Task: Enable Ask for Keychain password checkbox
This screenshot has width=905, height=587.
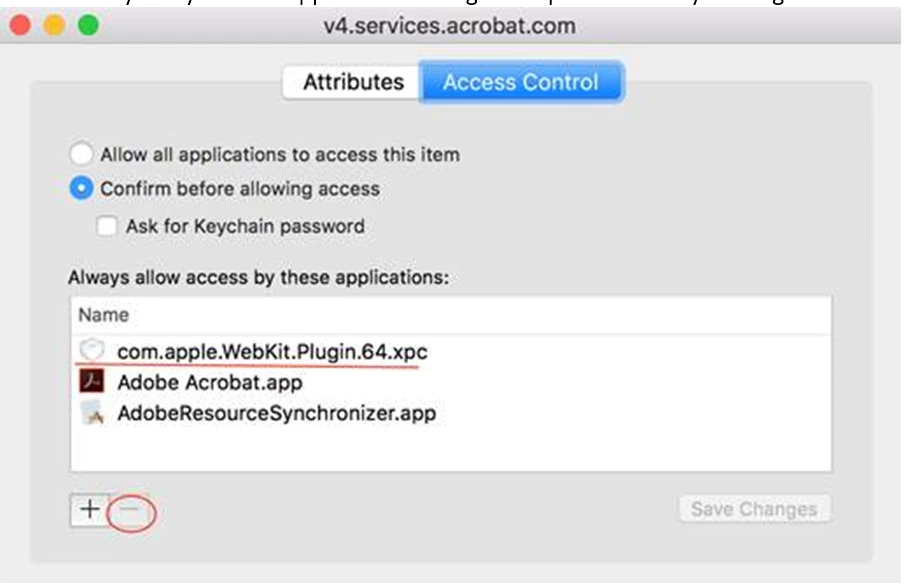Action: pyautogui.click(x=107, y=226)
